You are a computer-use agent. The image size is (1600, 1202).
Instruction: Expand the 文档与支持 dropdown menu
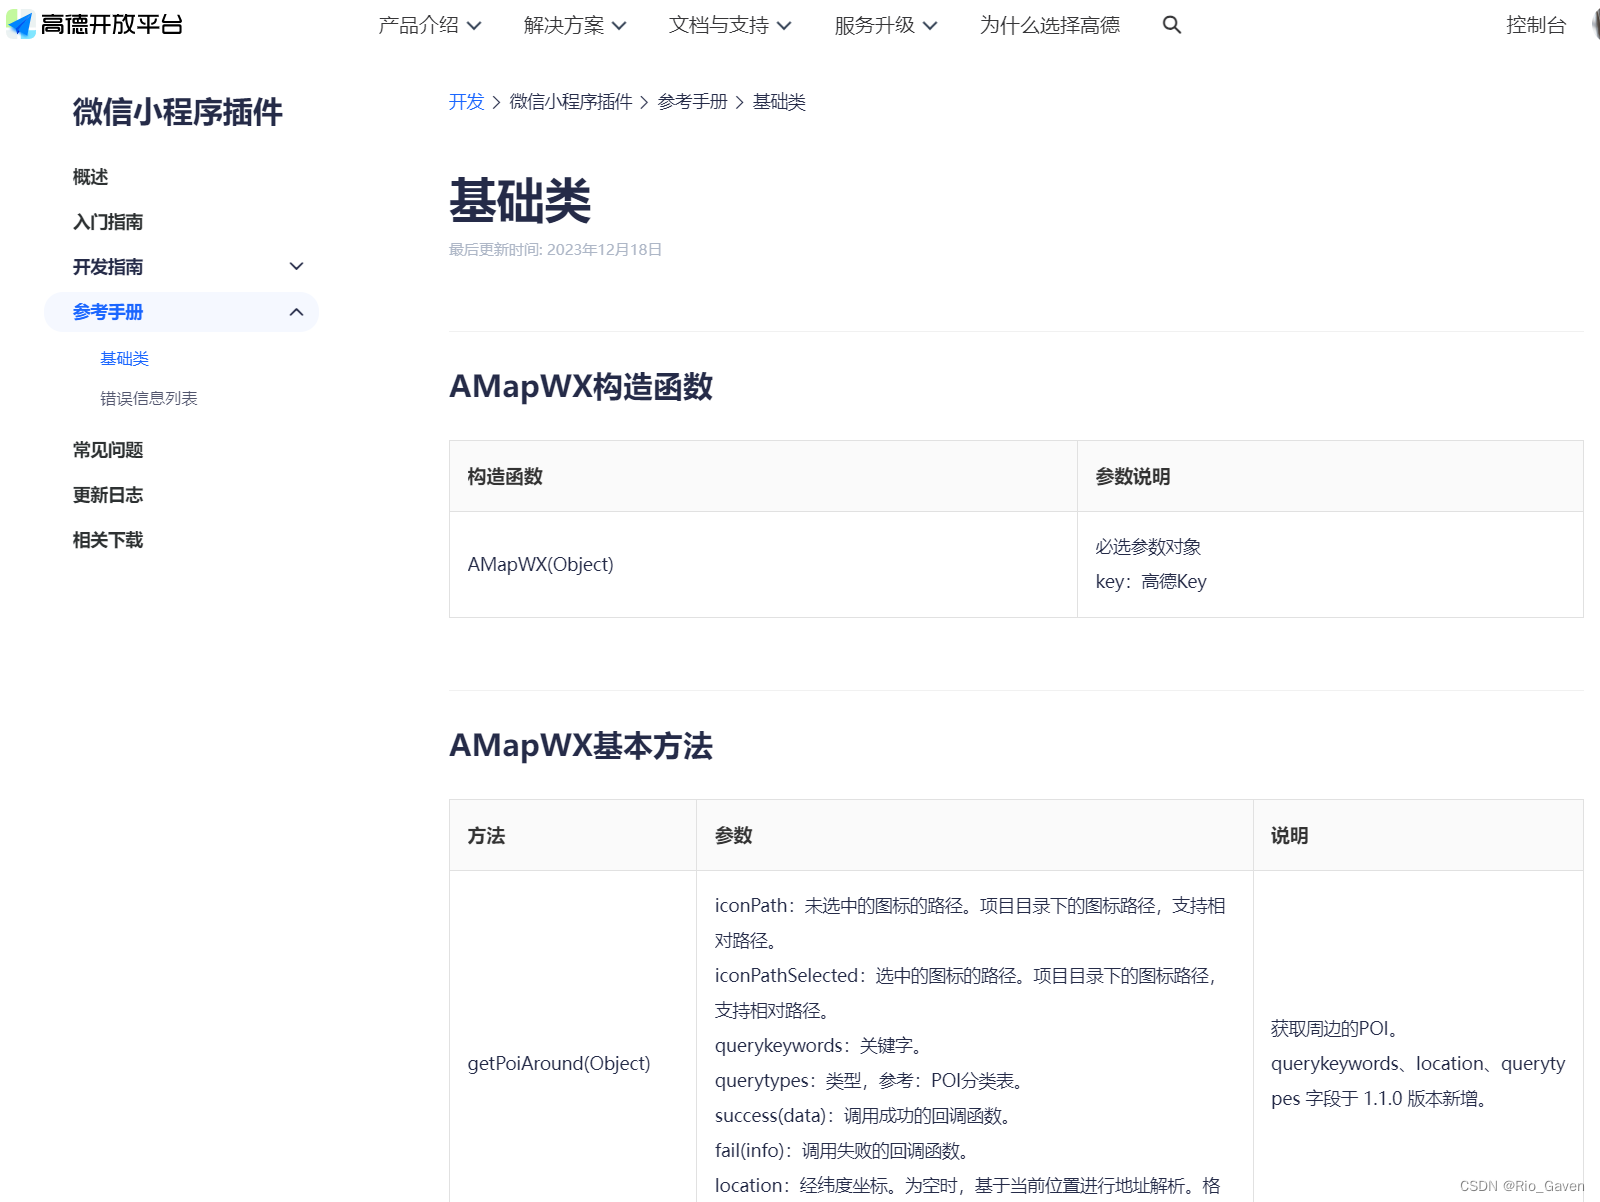[730, 25]
